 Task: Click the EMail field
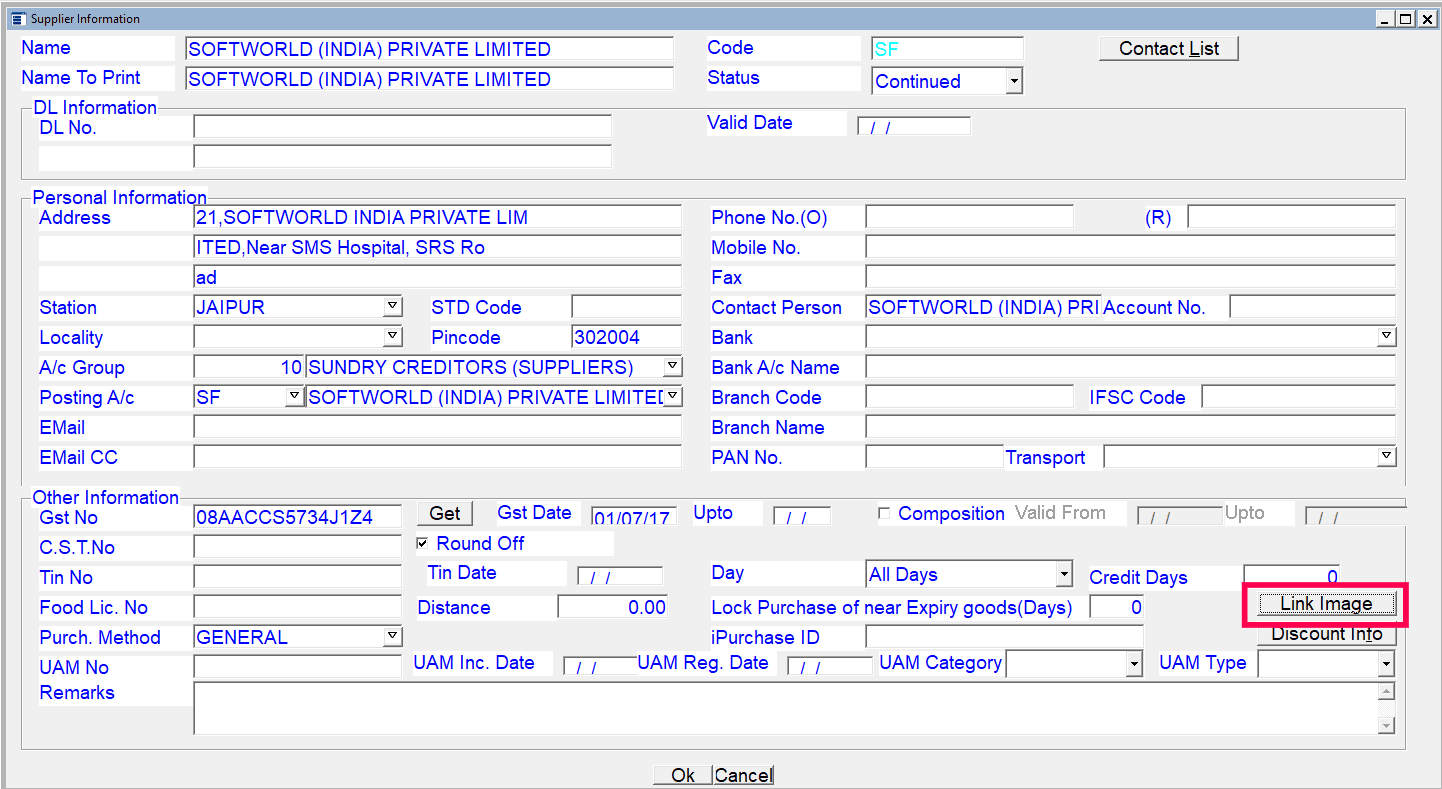437,427
